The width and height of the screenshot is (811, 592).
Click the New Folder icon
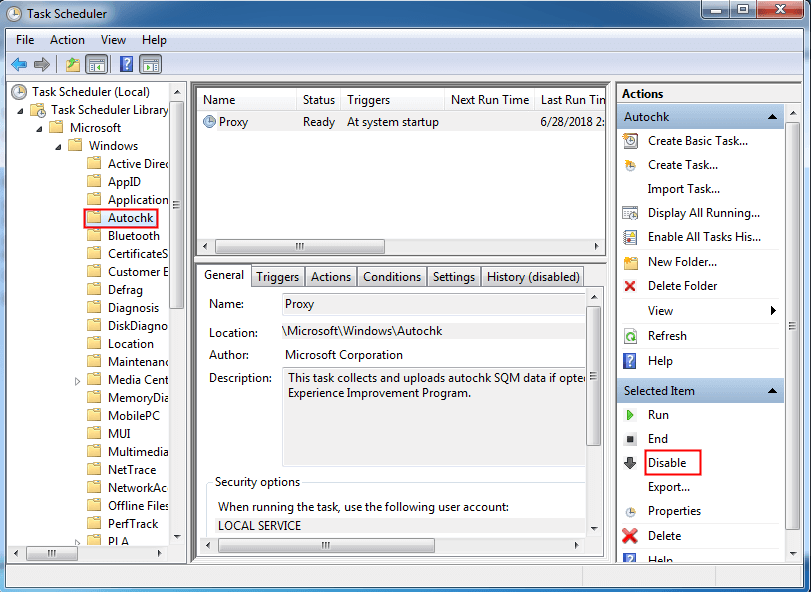pos(630,262)
